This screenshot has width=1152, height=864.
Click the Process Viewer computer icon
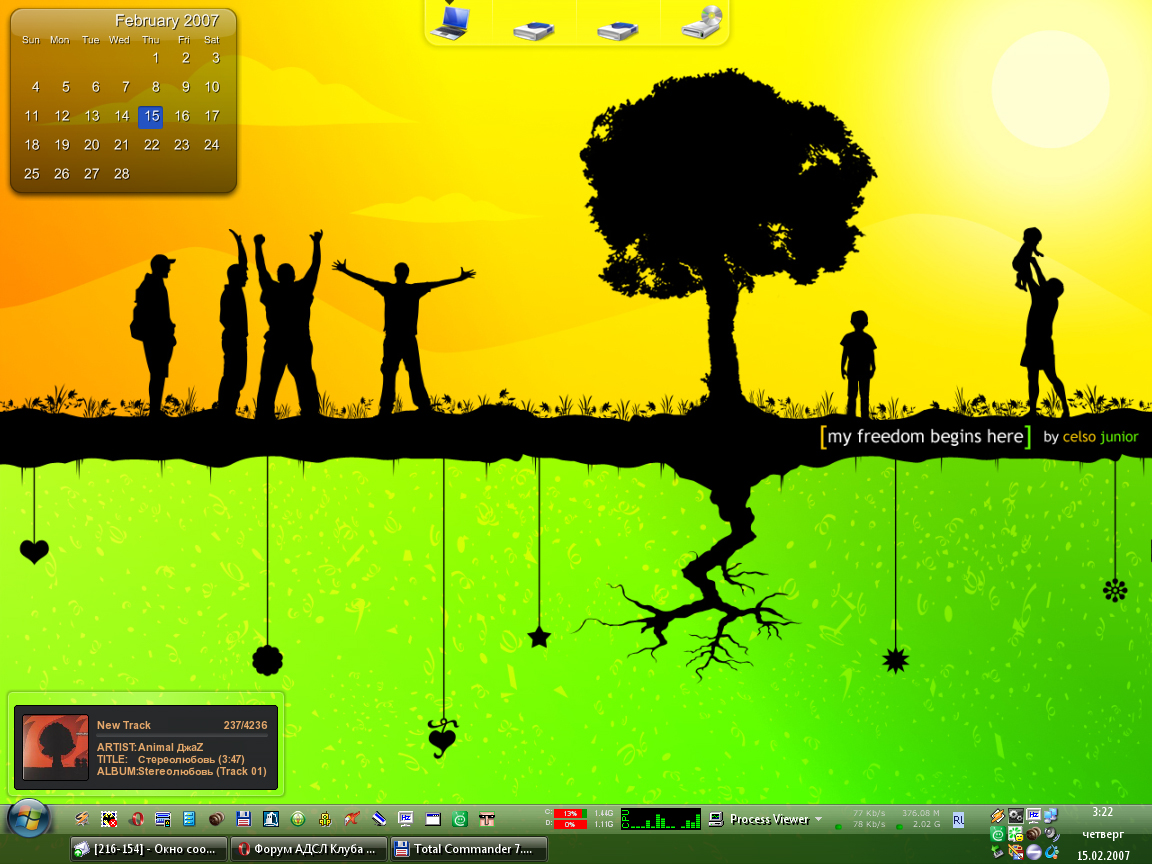[716, 819]
